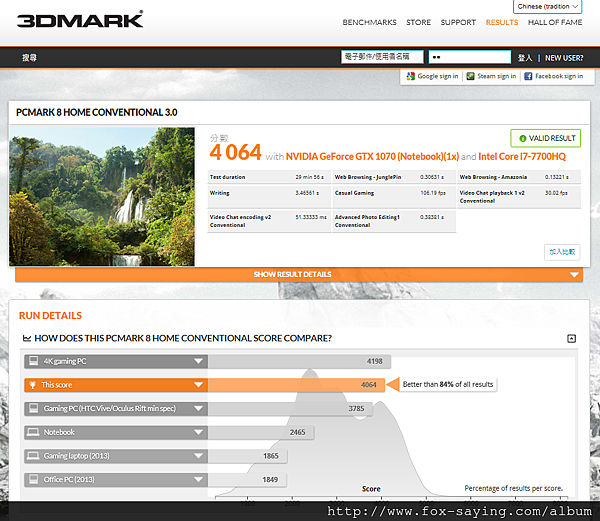Click Video Chat encoding v2 Conventional result
This screenshot has width=600, height=521.
(269, 221)
